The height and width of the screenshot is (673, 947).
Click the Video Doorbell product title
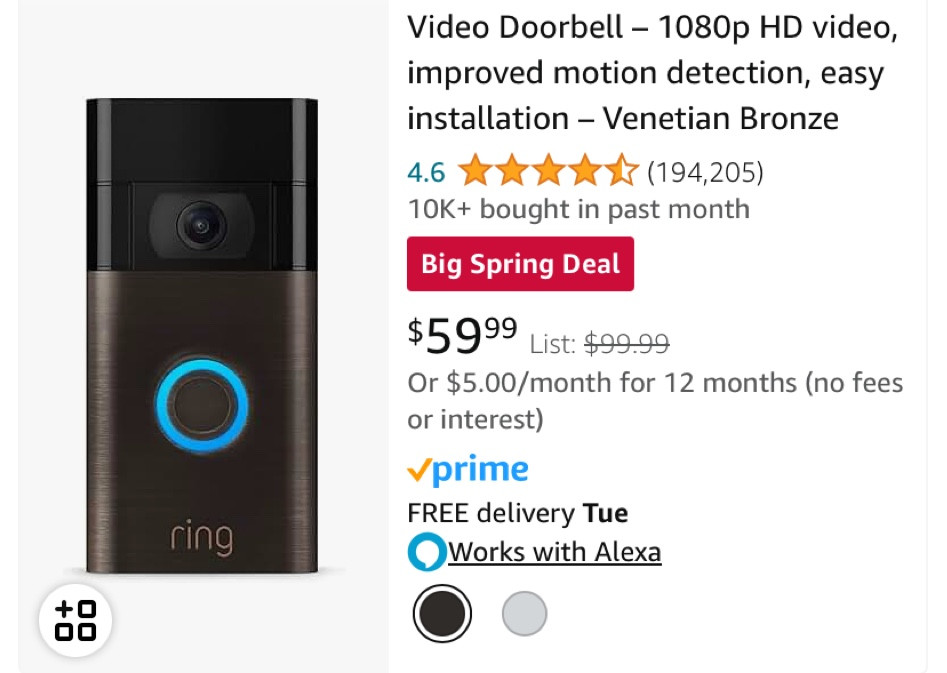[x=652, y=72]
